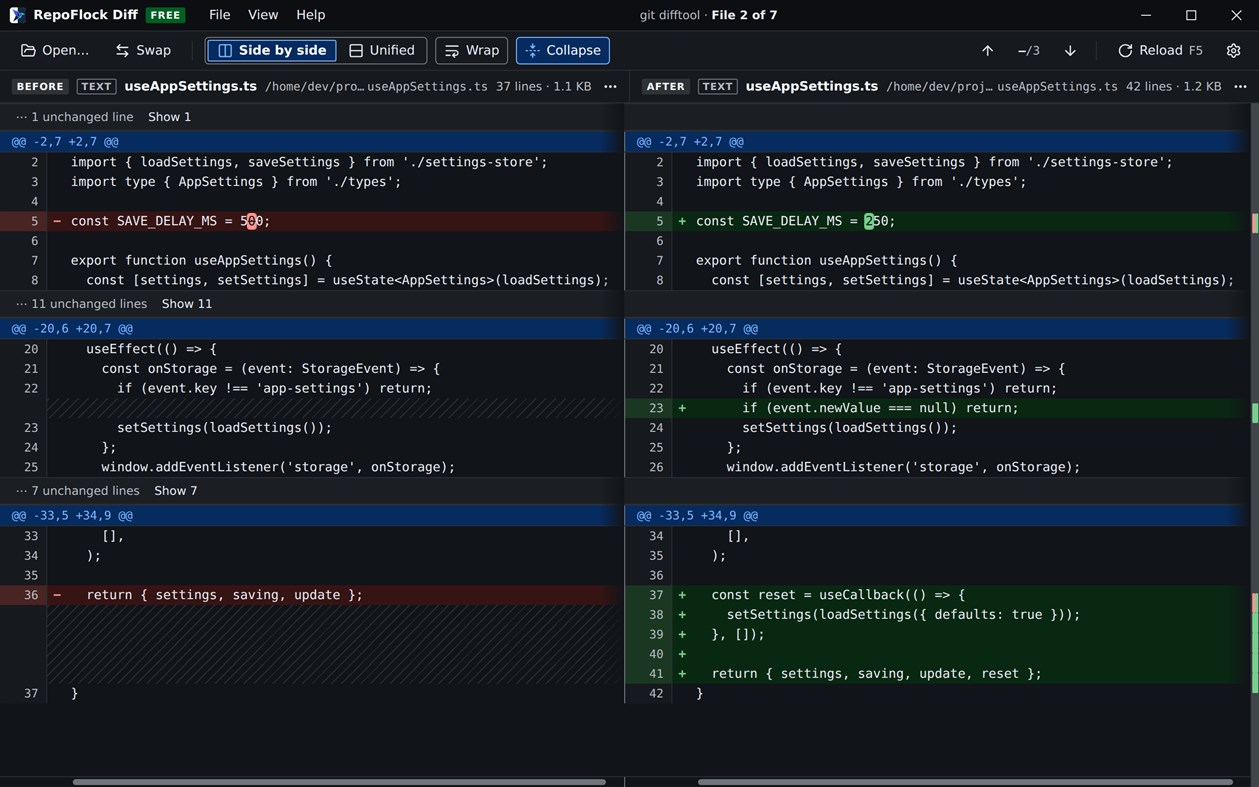Click the left pane horizontal scrollbar
Screen dimensions: 1259x787
point(339,782)
